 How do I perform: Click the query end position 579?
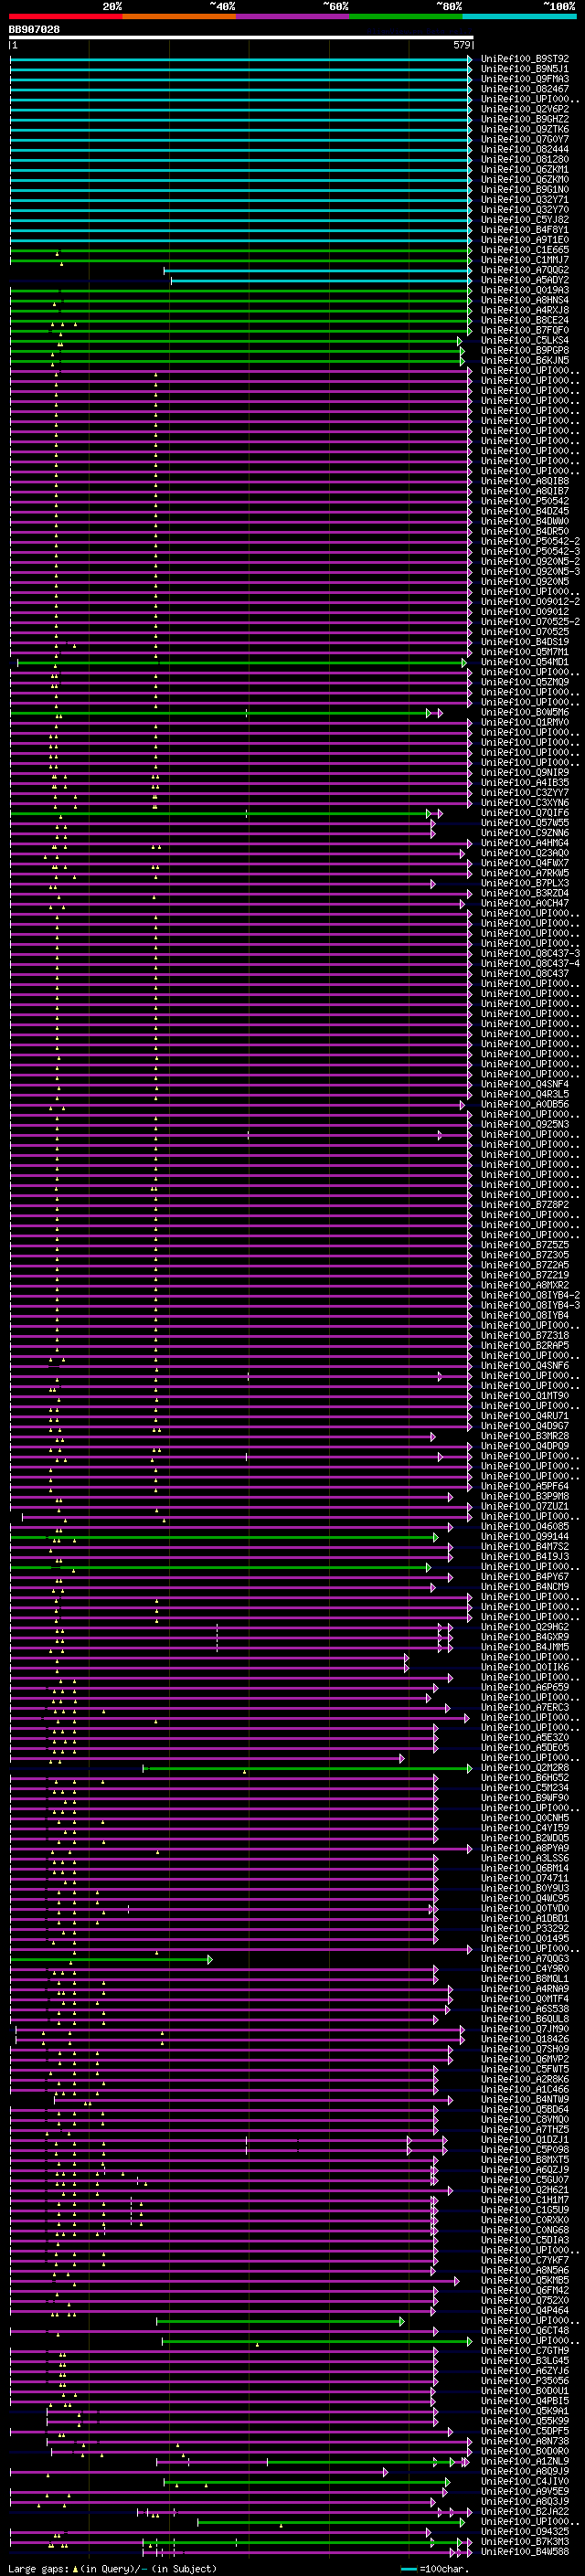point(462,45)
